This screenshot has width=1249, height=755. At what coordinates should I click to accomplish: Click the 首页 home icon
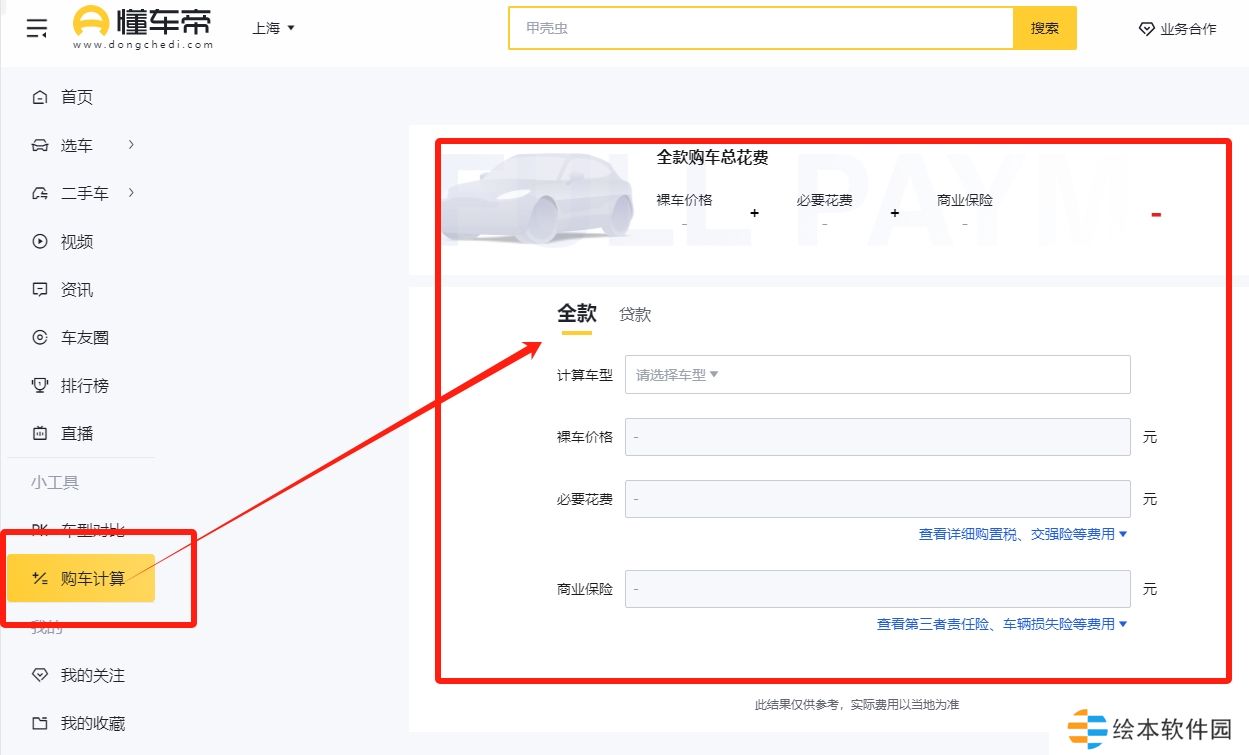click(40, 97)
